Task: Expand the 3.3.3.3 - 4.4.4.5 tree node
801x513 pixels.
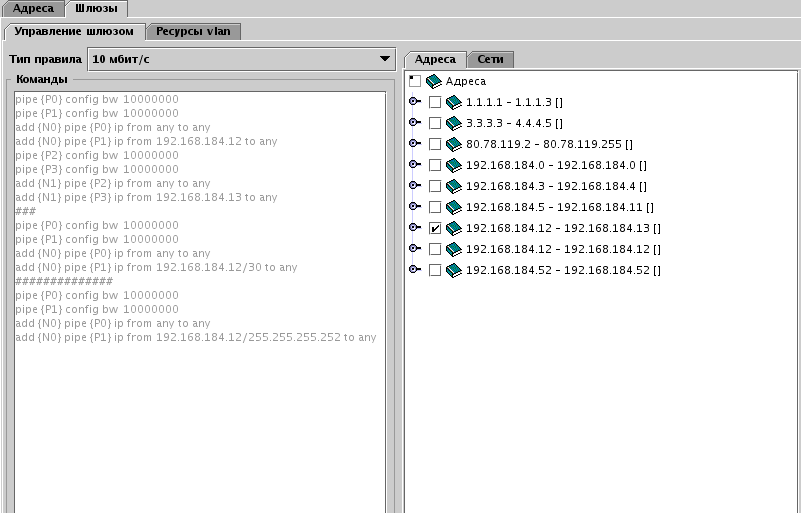Action: click(x=414, y=123)
